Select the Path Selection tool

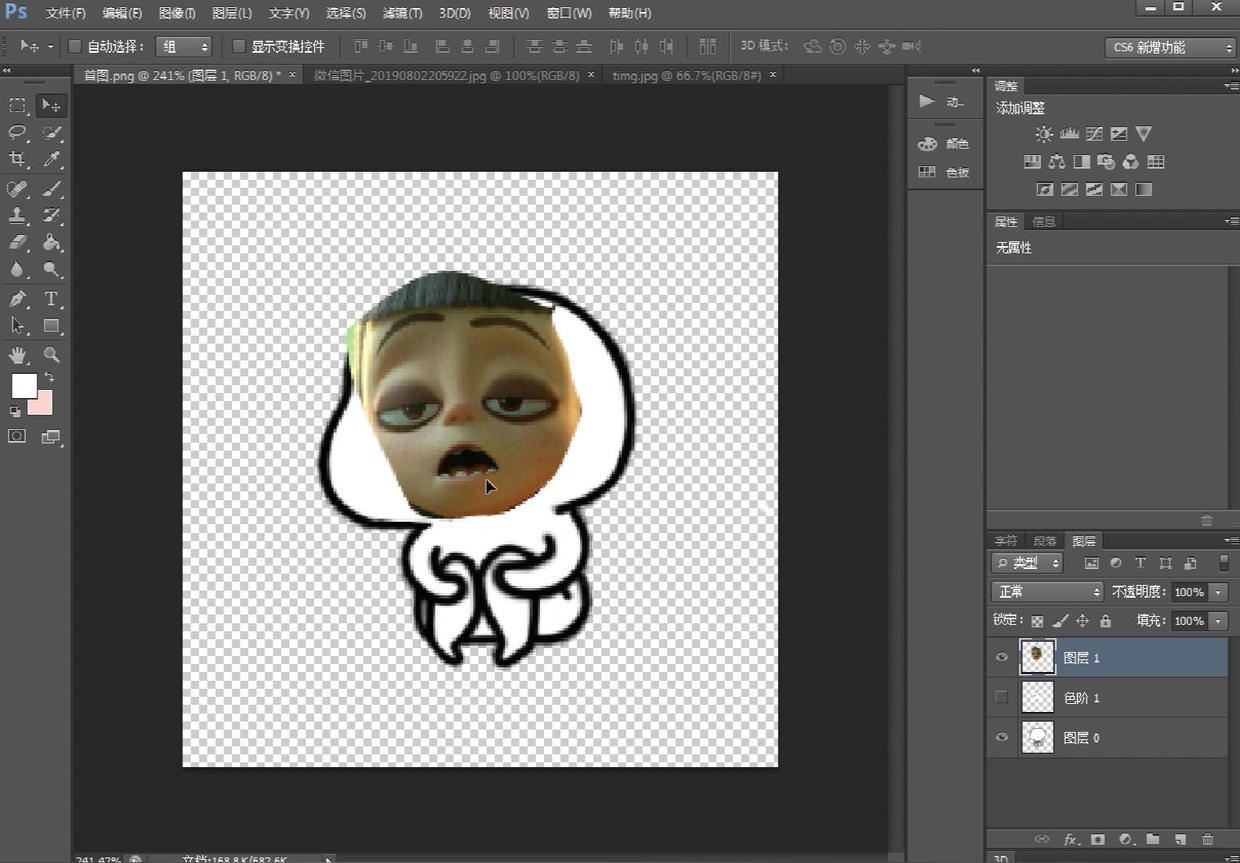tap(18, 326)
